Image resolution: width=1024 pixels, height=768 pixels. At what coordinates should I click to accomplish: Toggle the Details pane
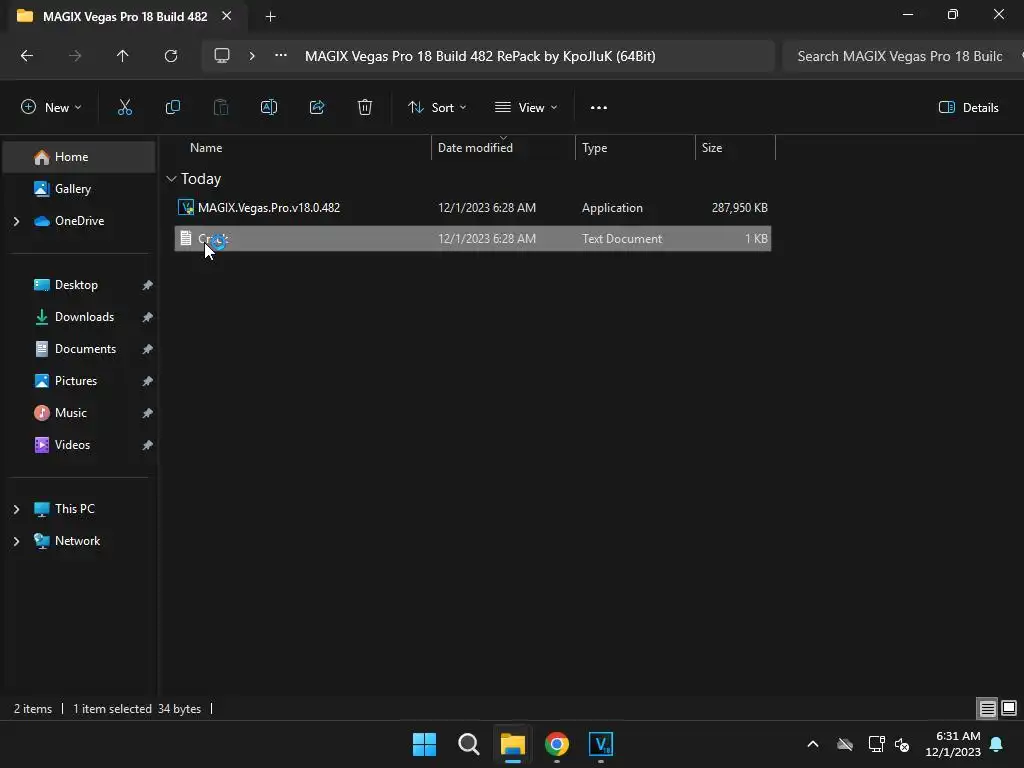click(x=968, y=108)
